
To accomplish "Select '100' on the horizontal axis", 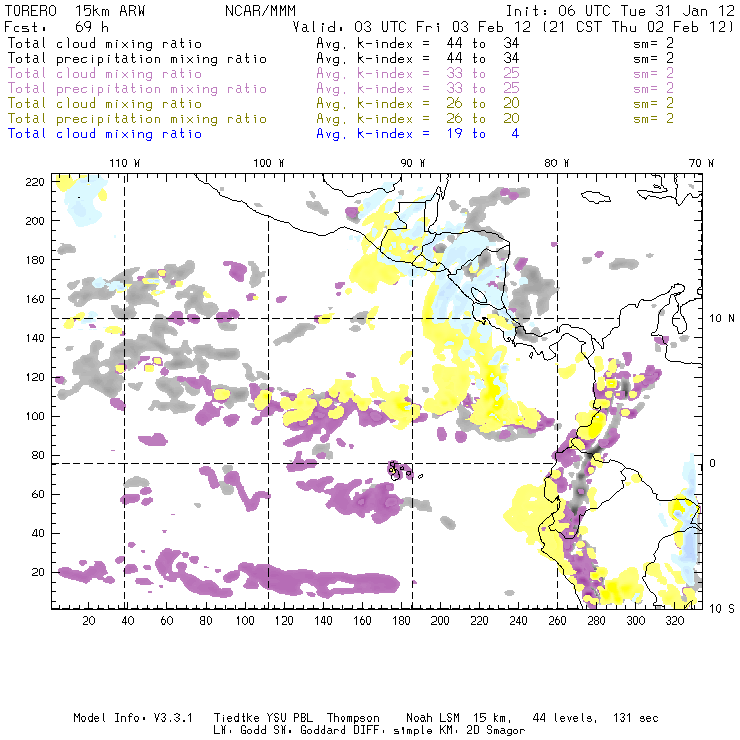I will [245, 621].
